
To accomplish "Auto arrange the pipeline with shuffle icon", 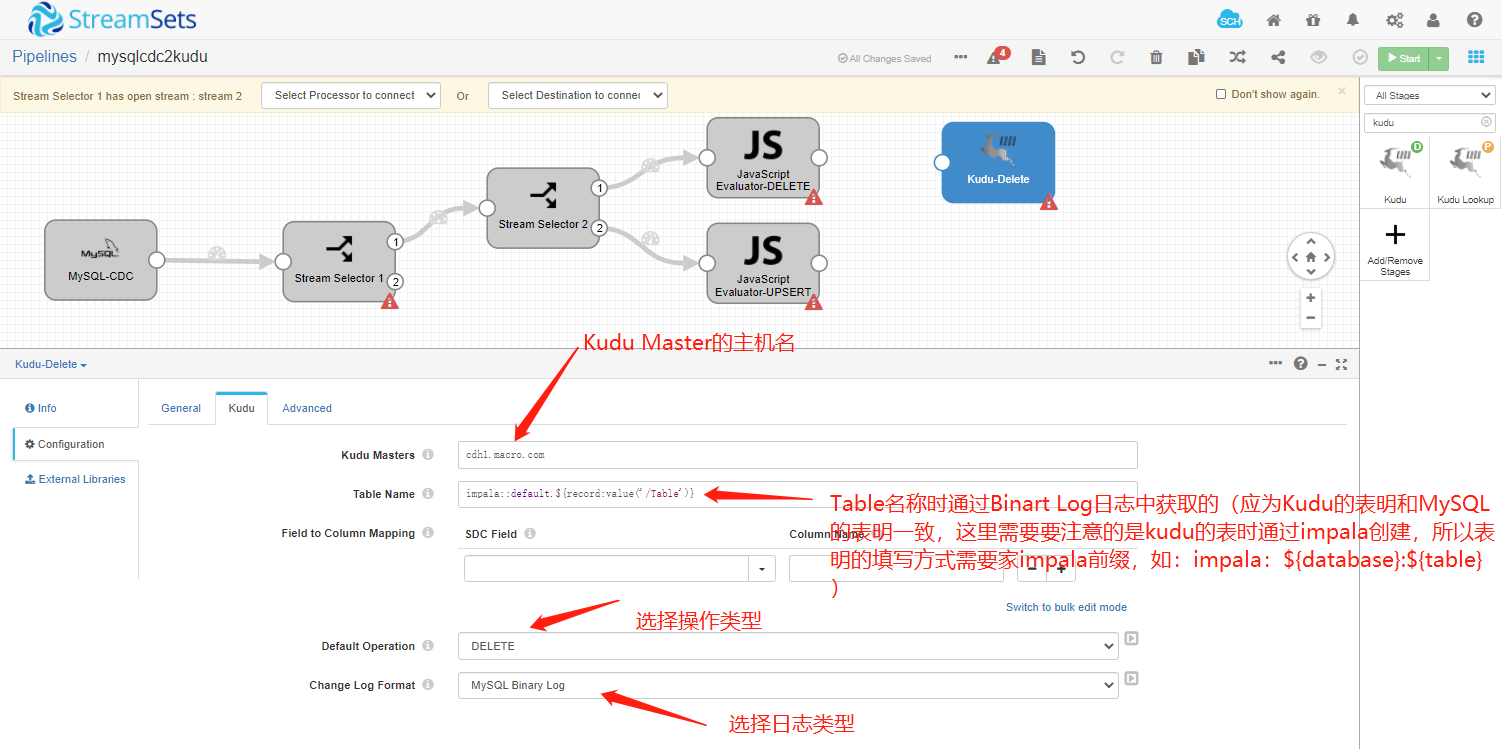I will click(x=1237, y=57).
